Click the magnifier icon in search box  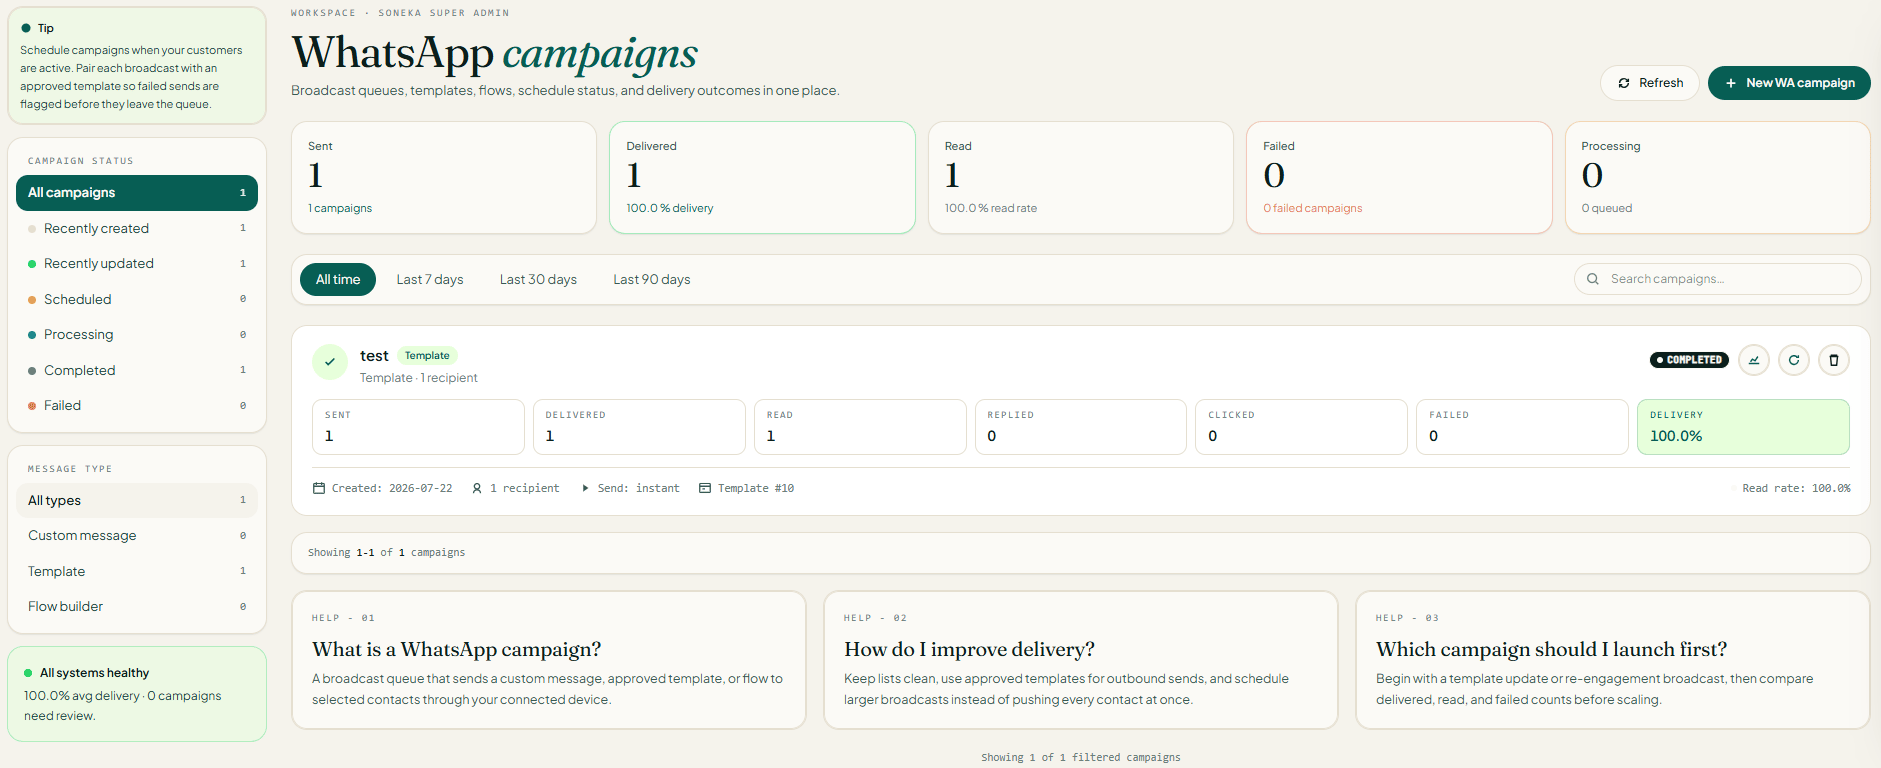click(x=1593, y=279)
